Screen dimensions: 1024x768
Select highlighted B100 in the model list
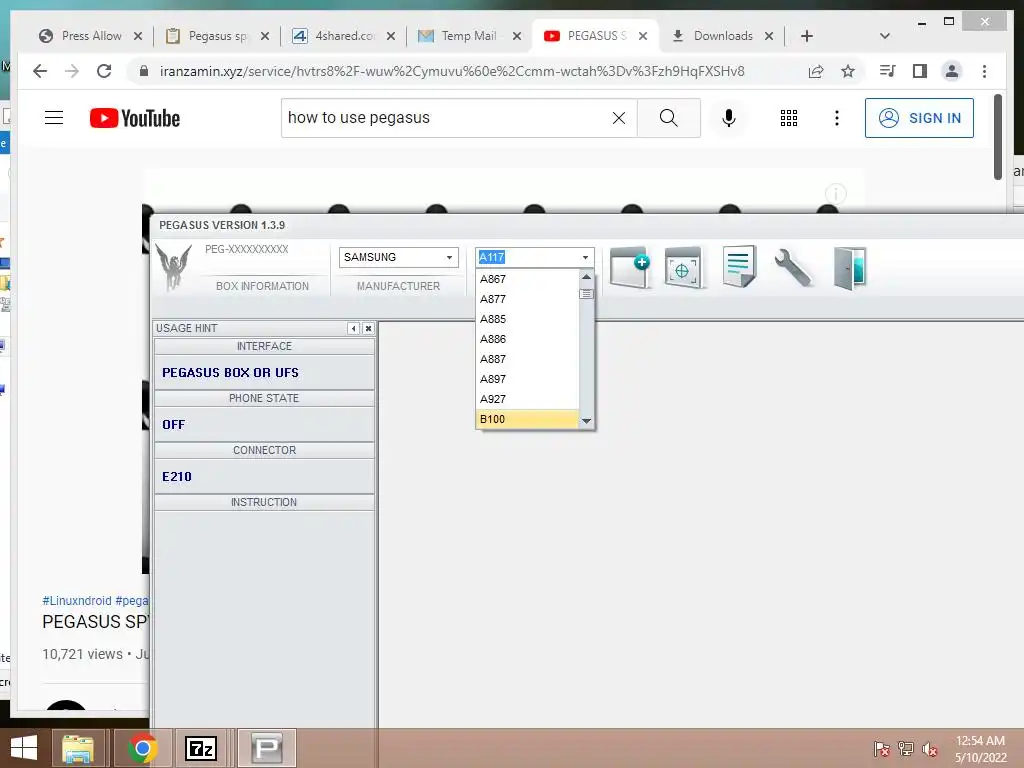tap(527, 419)
